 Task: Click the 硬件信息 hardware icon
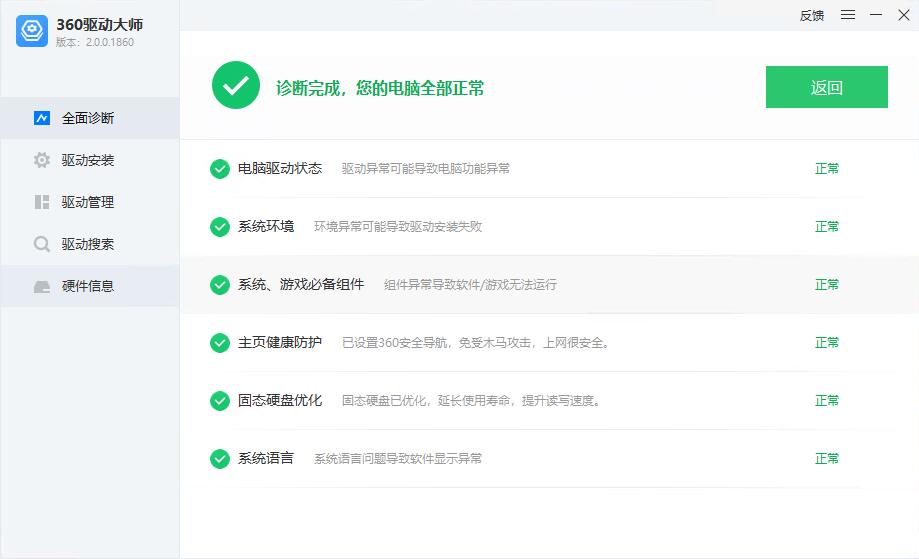pyautogui.click(x=42, y=286)
